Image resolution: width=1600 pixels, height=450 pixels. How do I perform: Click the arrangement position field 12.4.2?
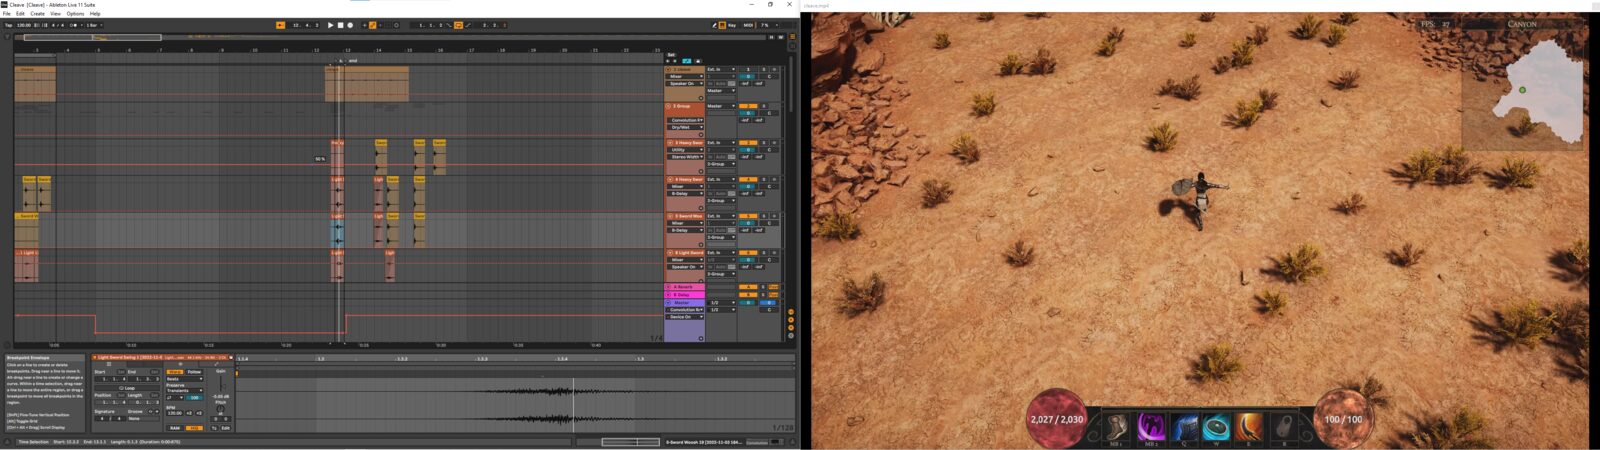[305, 25]
